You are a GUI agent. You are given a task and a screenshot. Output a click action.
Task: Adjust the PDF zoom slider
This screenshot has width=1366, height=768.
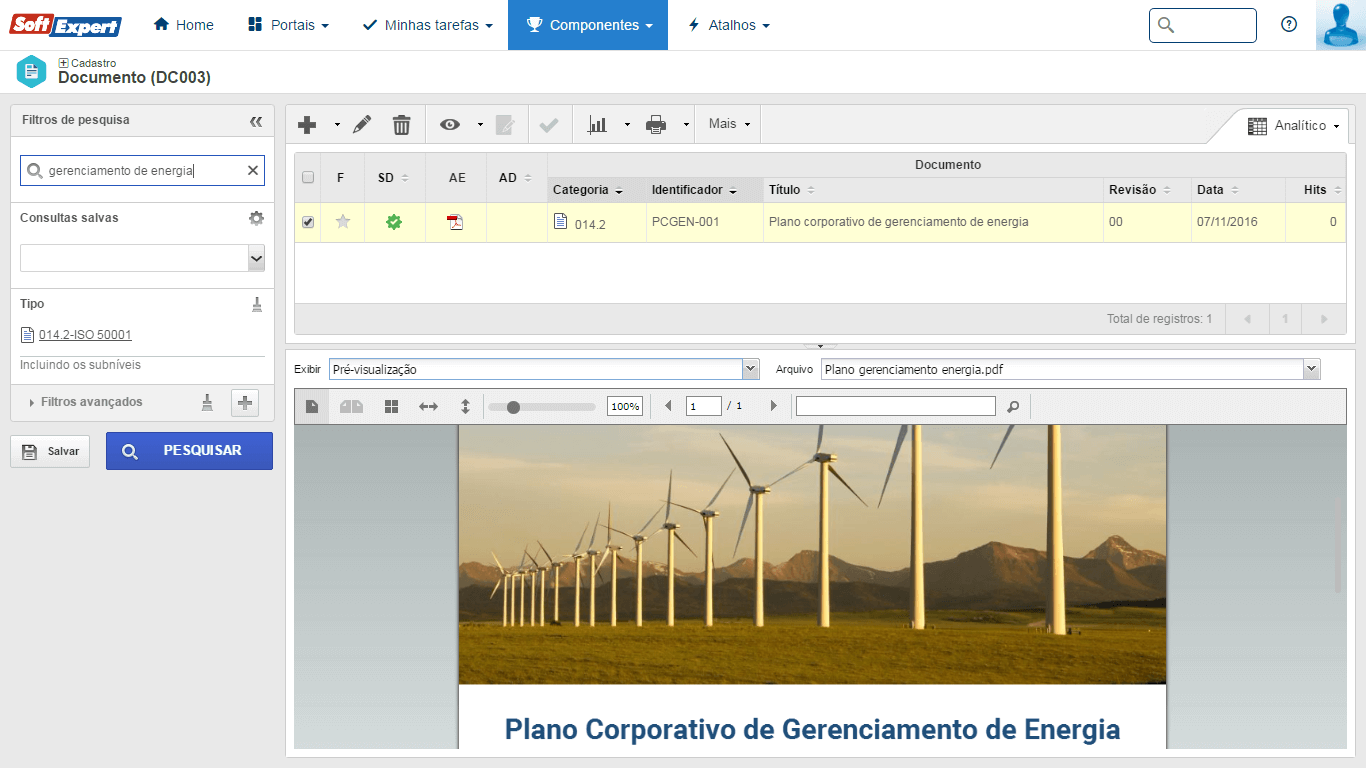(x=513, y=407)
